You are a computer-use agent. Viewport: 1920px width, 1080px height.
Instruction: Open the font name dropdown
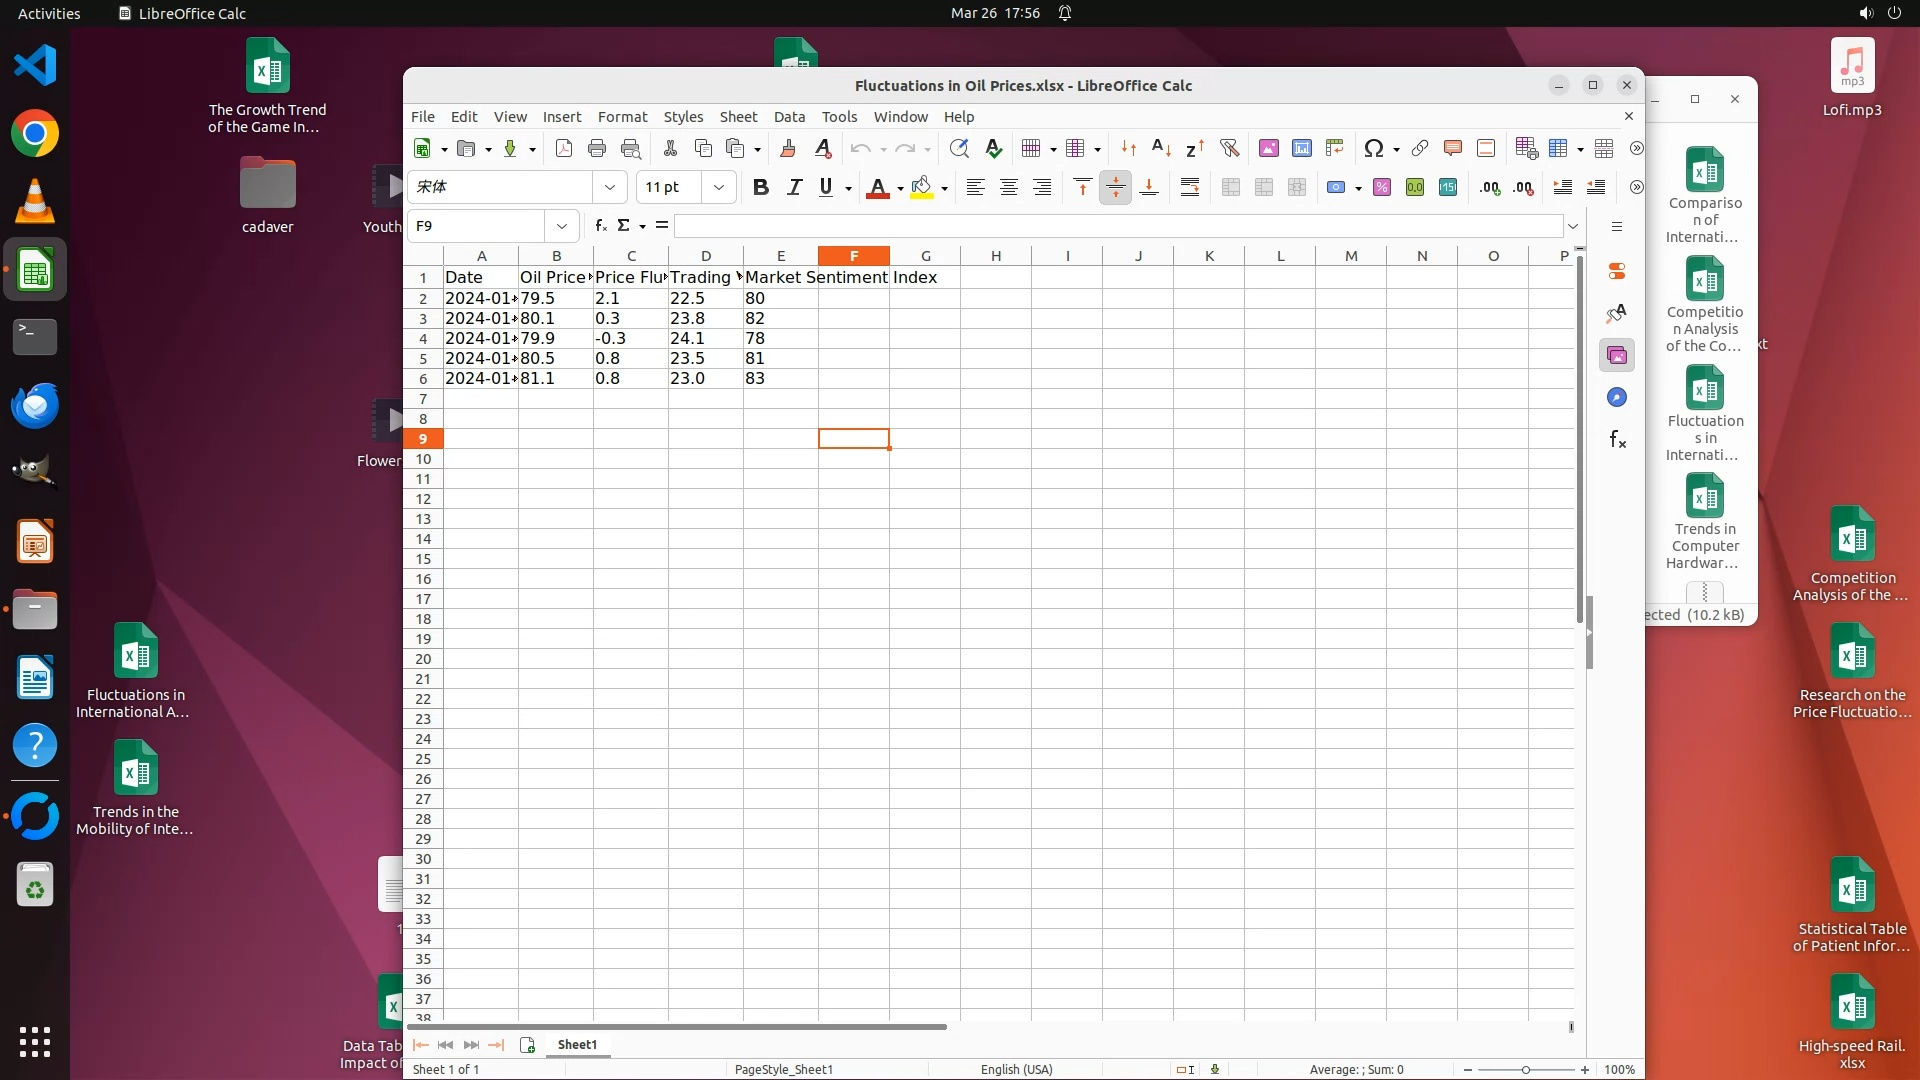click(x=609, y=187)
